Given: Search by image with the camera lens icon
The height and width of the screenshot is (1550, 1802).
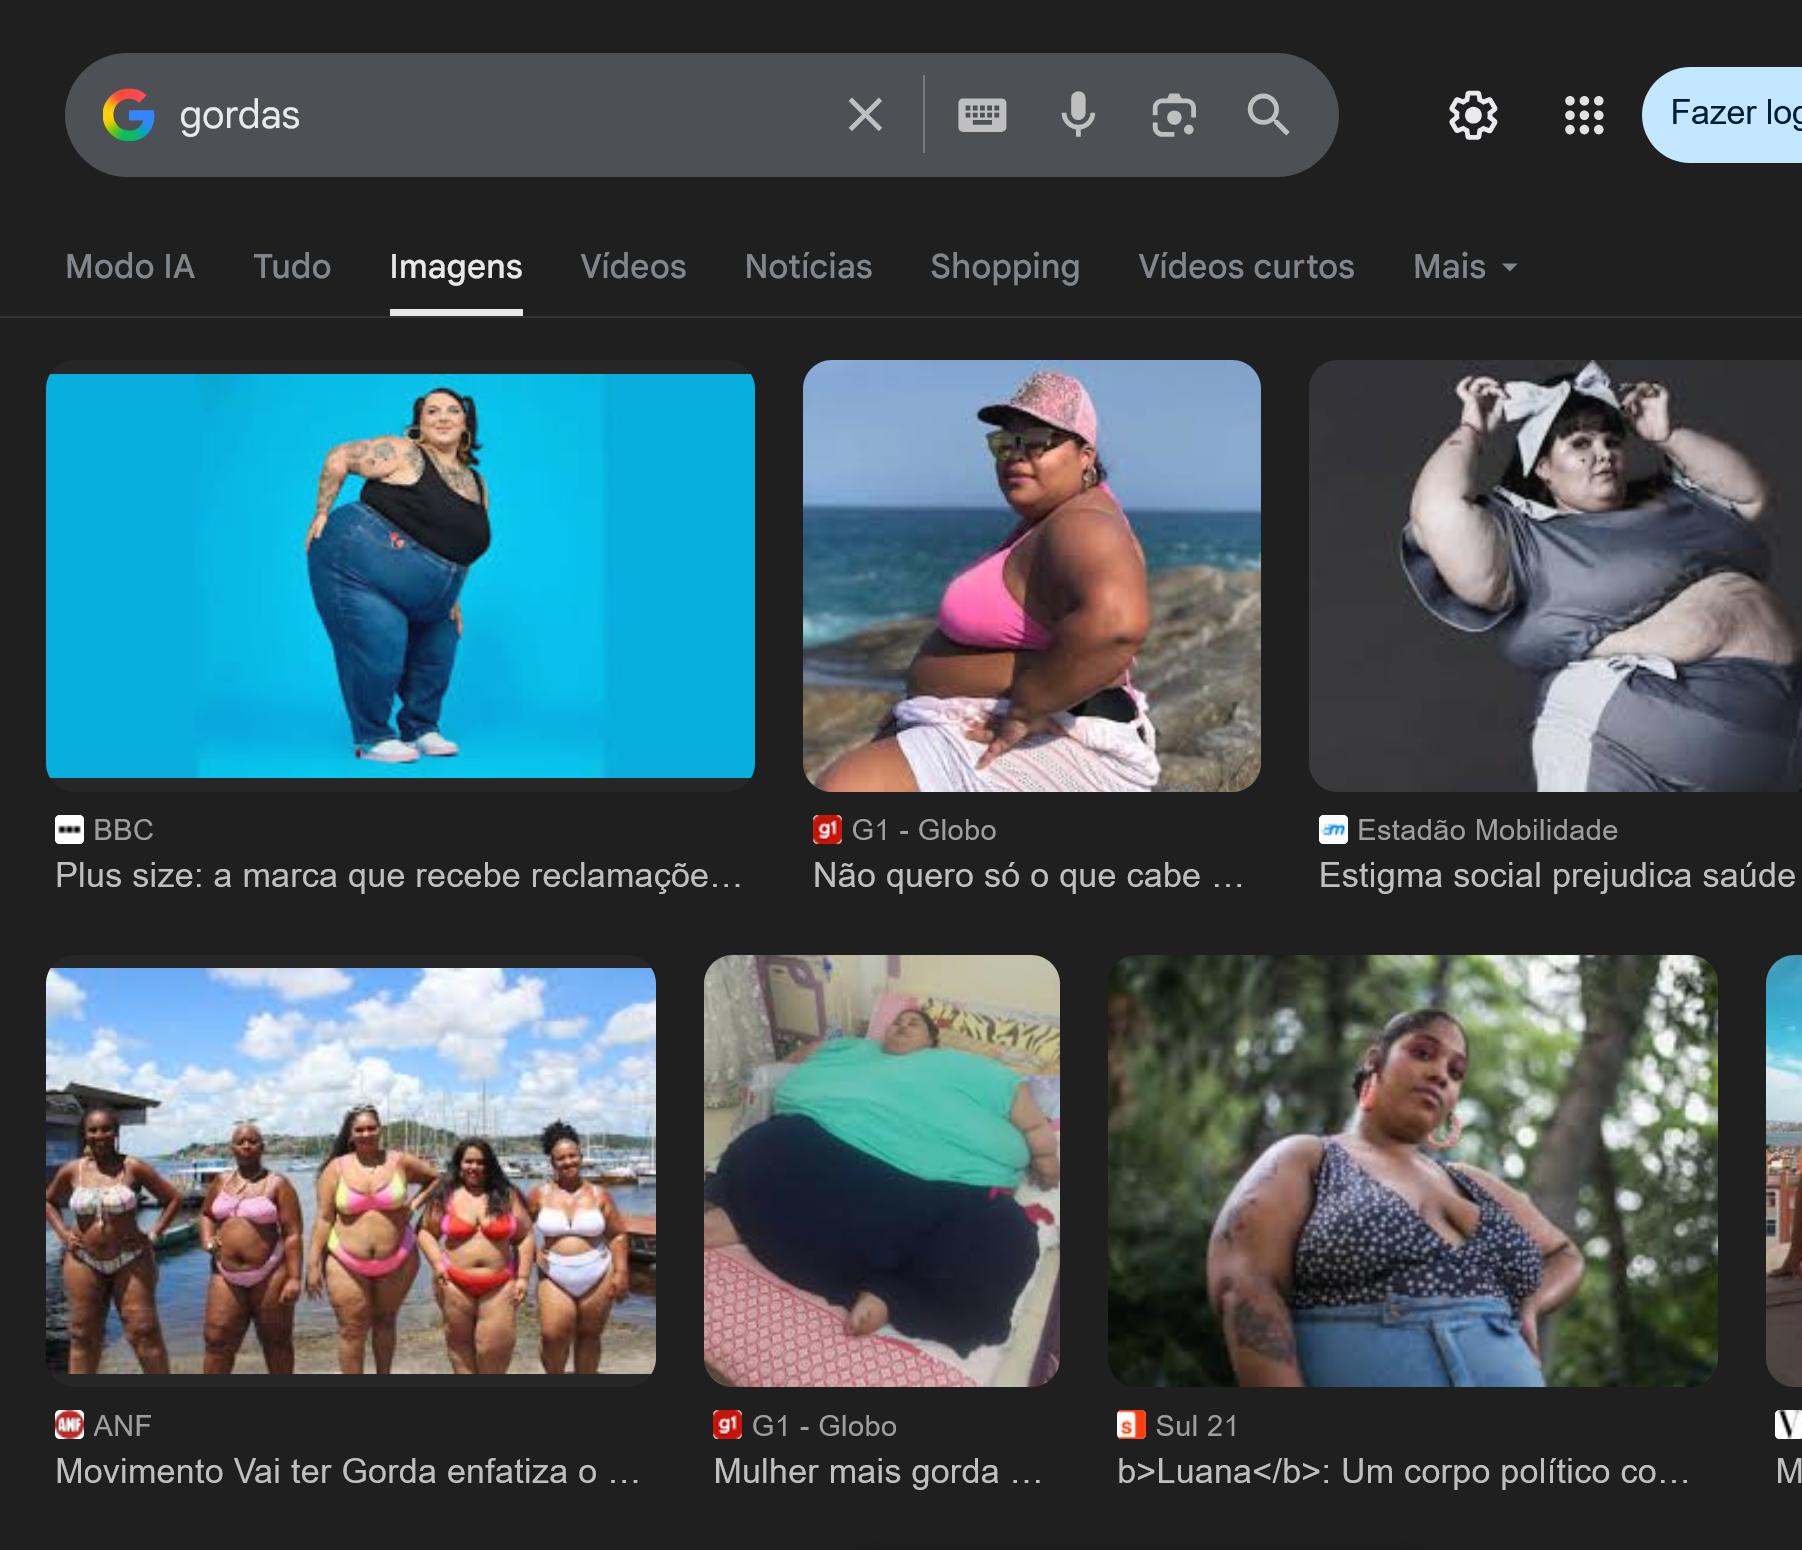Looking at the screenshot, I should [x=1174, y=115].
